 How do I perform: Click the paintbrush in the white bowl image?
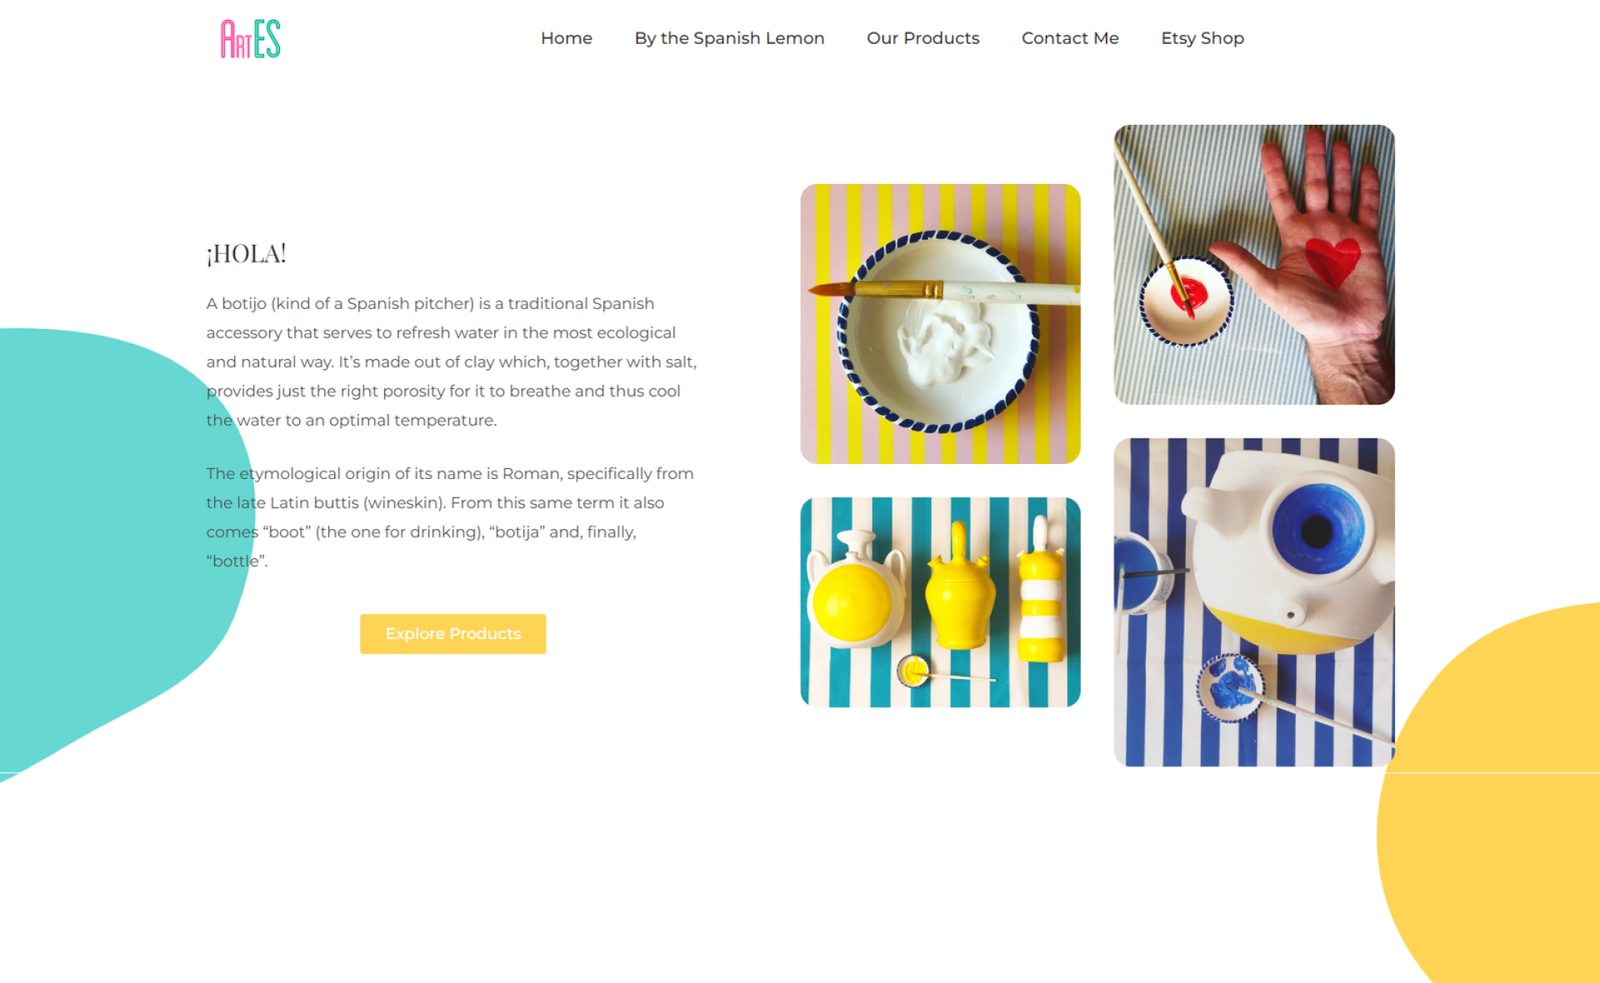pos(943,290)
